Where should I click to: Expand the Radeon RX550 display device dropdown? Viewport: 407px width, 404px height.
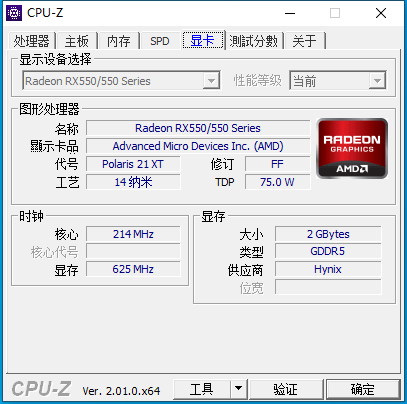coord(121,81)
